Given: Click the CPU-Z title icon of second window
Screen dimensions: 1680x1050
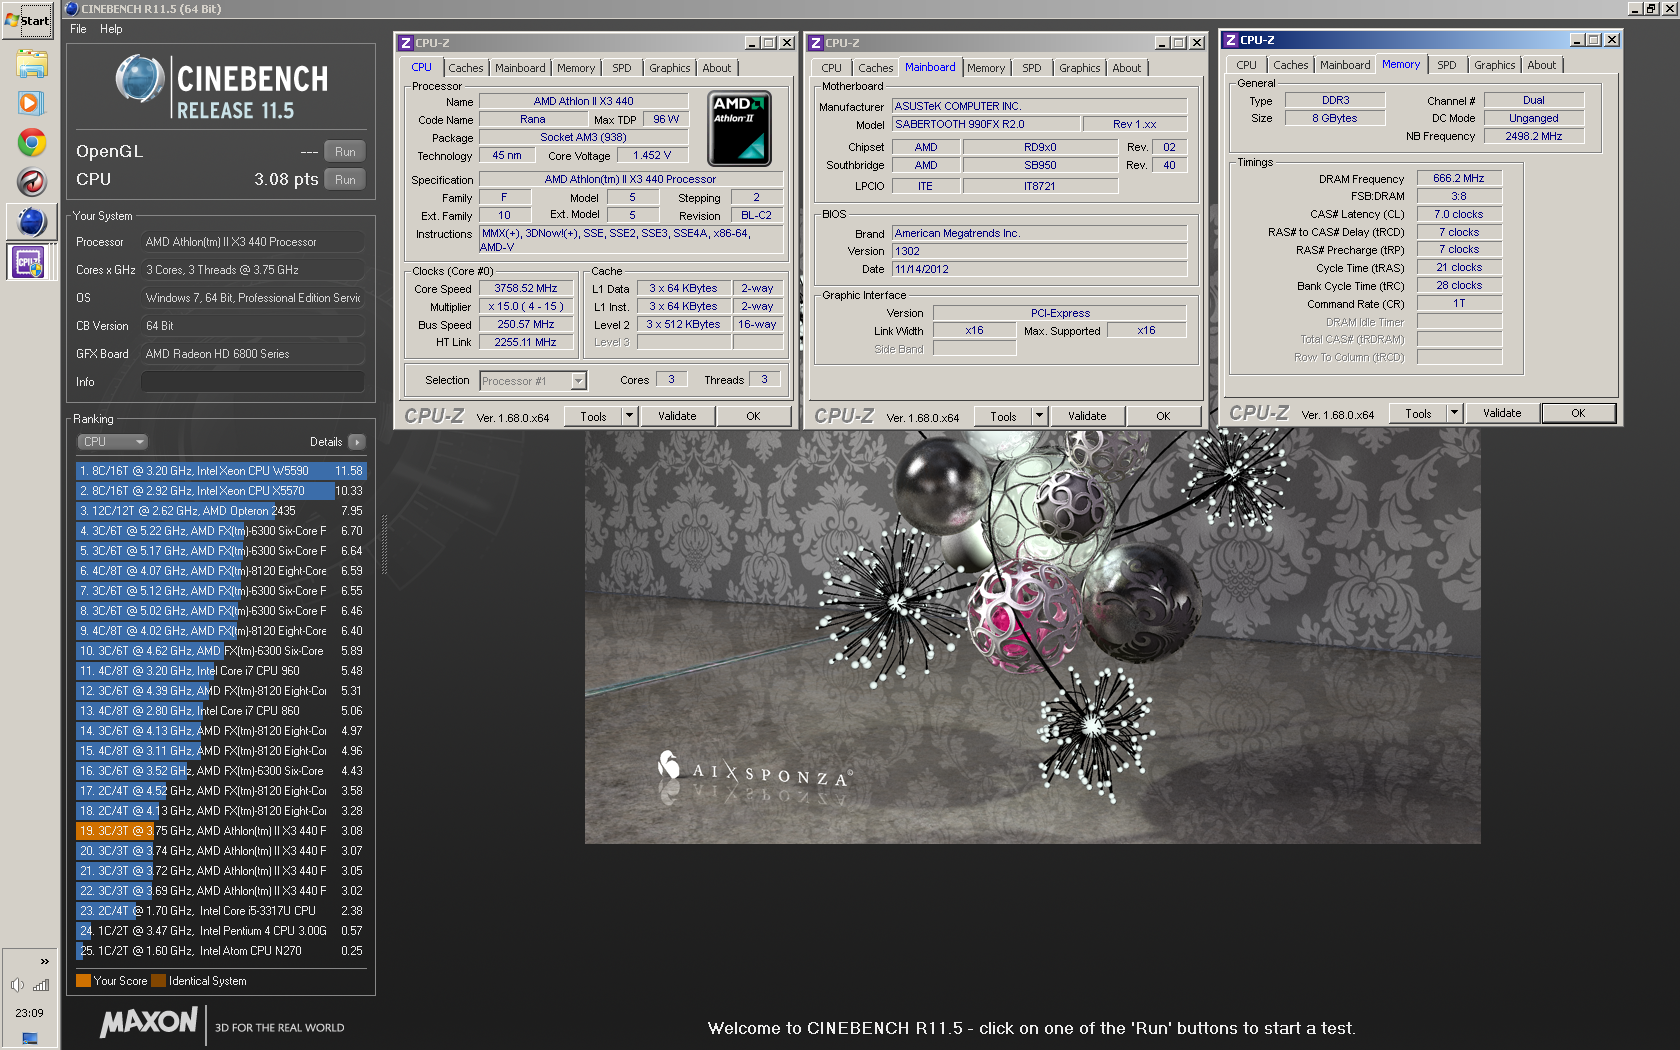Looking at the screenshot, I should pos(815,43).
